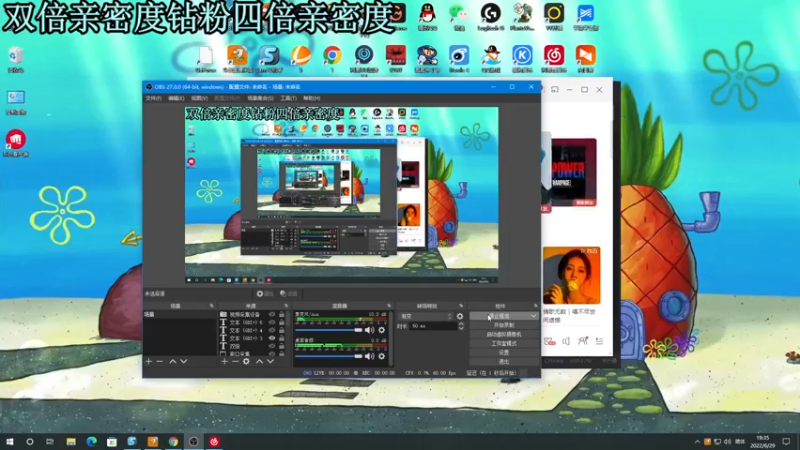This screenshot has width=800, height=450.
Task: Toggle visibility of 视频采集设备 source
Action: [272, 315]
